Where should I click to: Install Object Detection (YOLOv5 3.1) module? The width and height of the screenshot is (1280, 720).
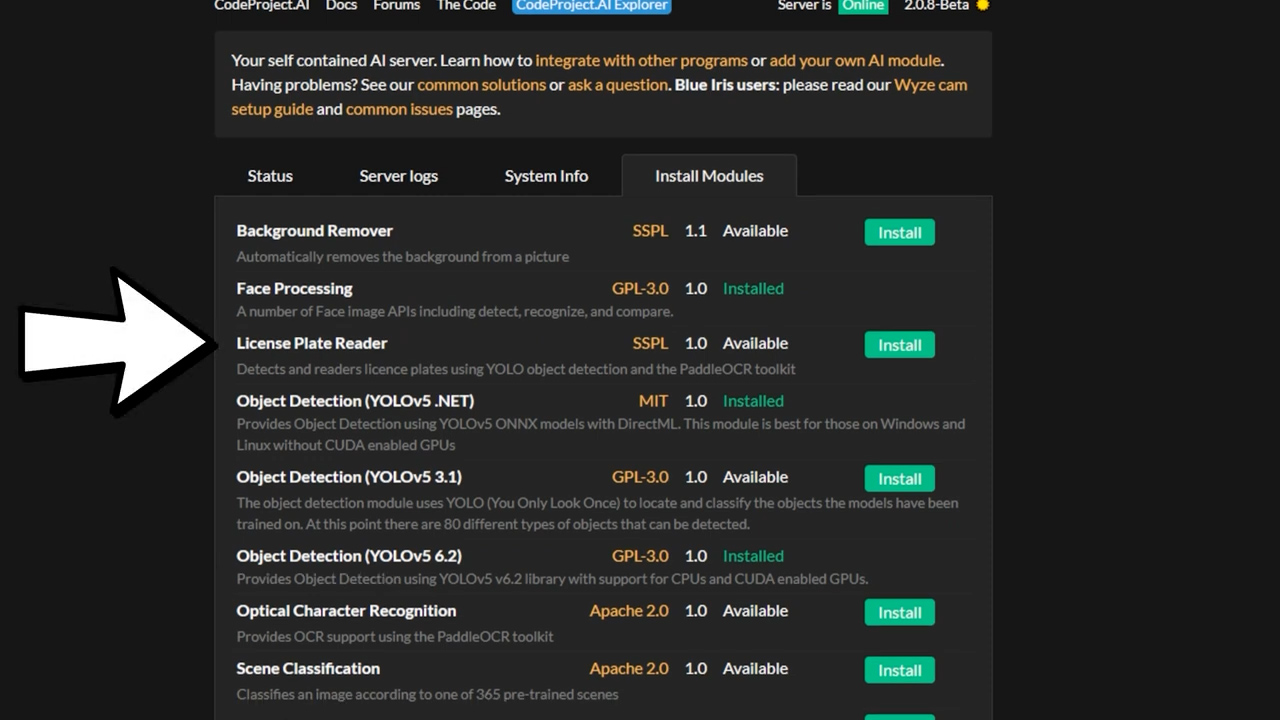(899, 479)
